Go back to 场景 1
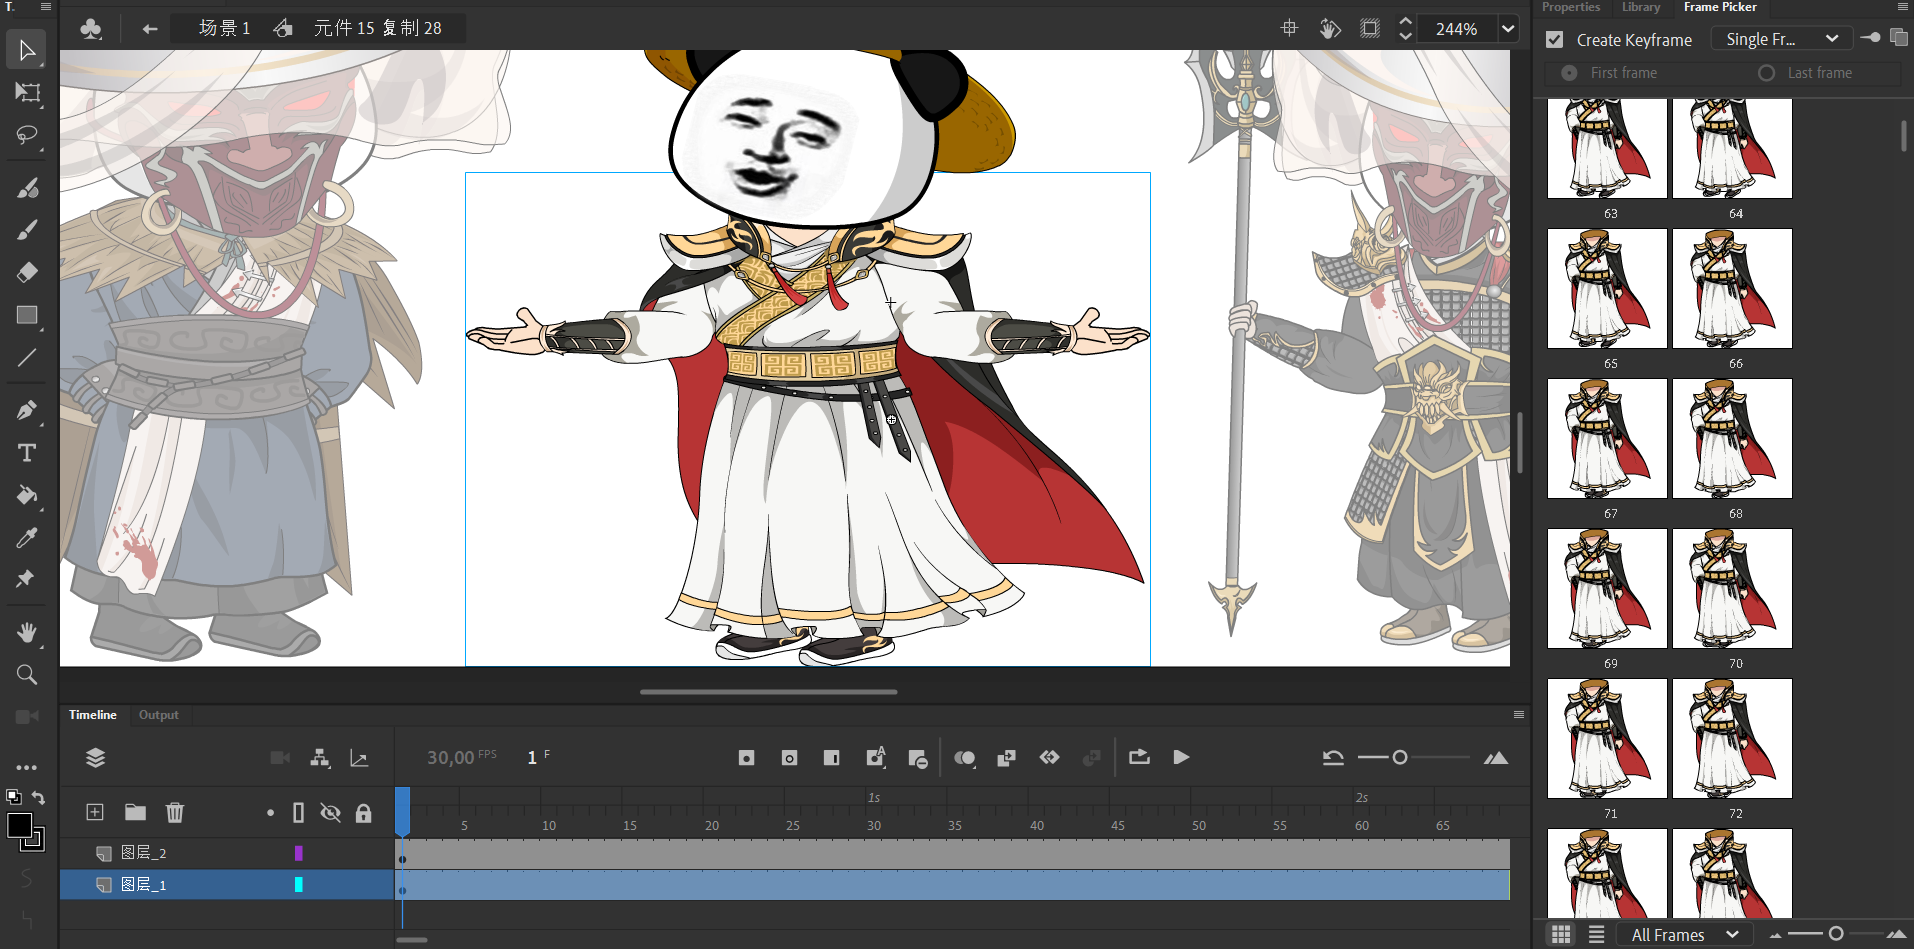The height and width of the screenshot is (949, 1914). point(224,28)
